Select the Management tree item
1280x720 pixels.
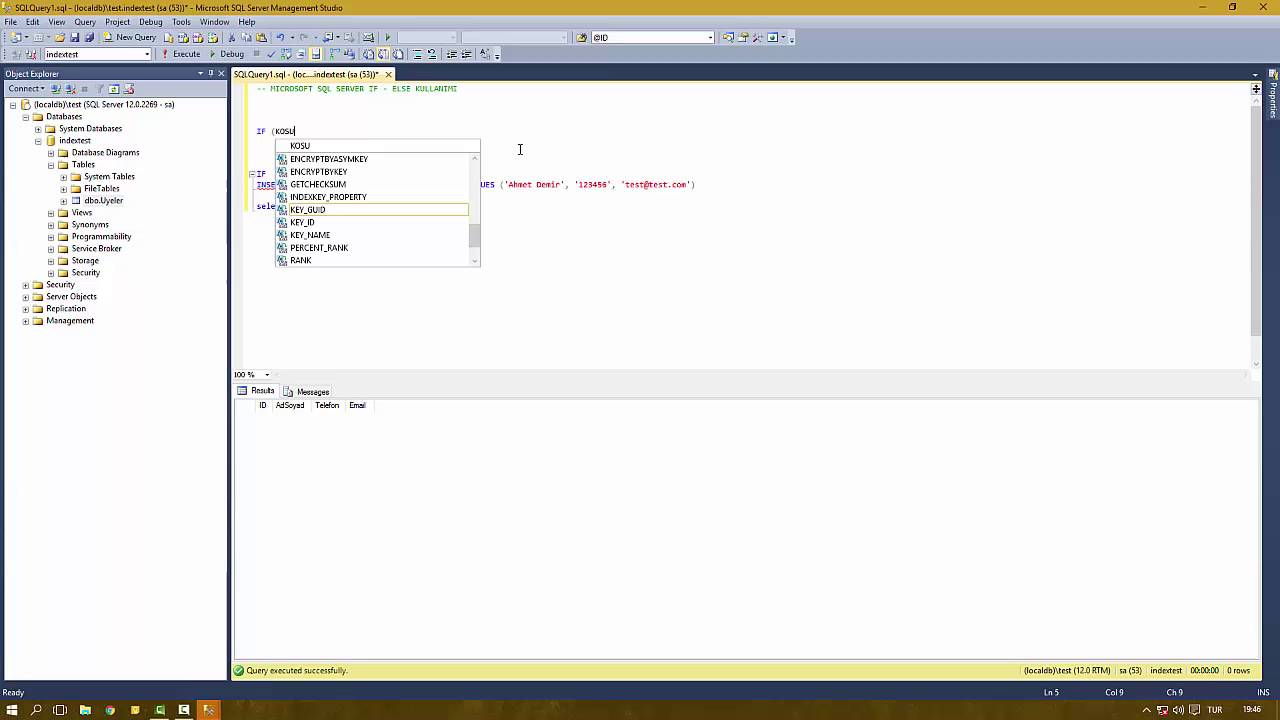click(x=70, y=321)
